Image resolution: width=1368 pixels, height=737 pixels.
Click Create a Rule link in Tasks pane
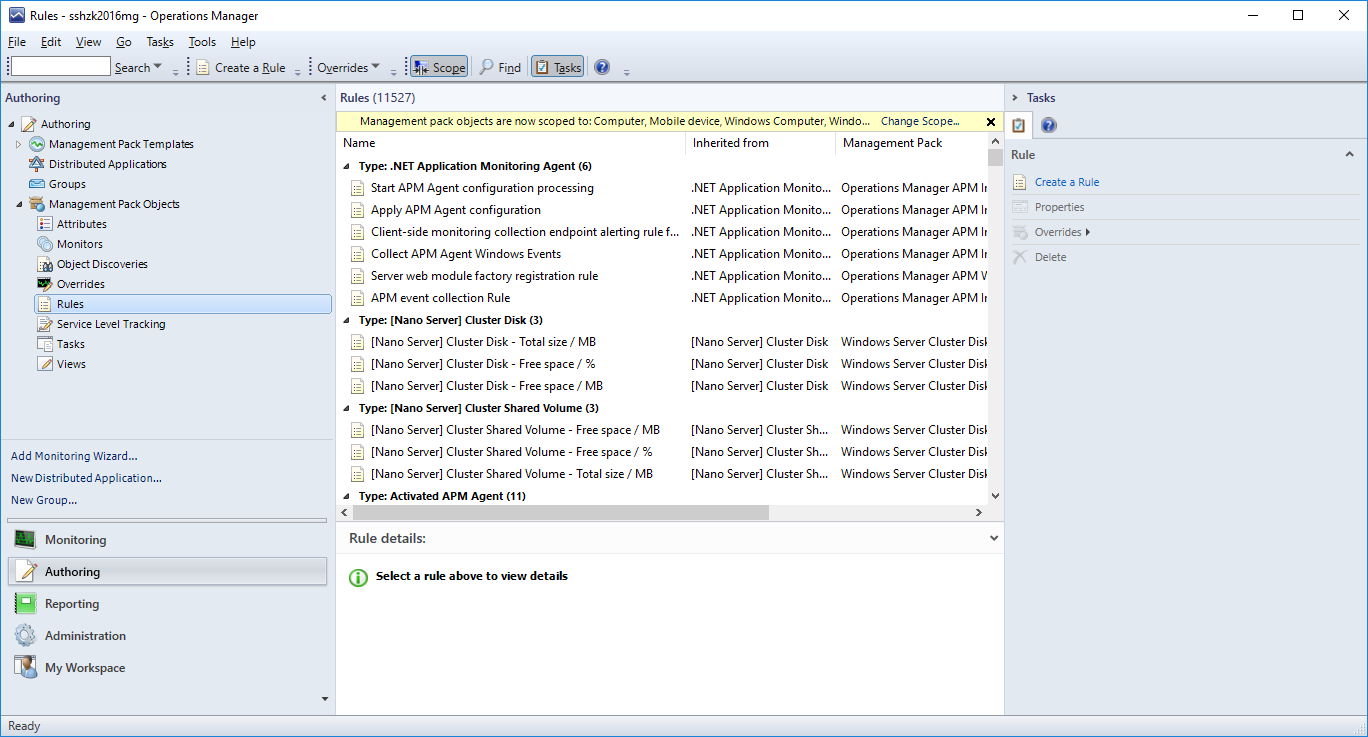click(x=1067, y=182)
